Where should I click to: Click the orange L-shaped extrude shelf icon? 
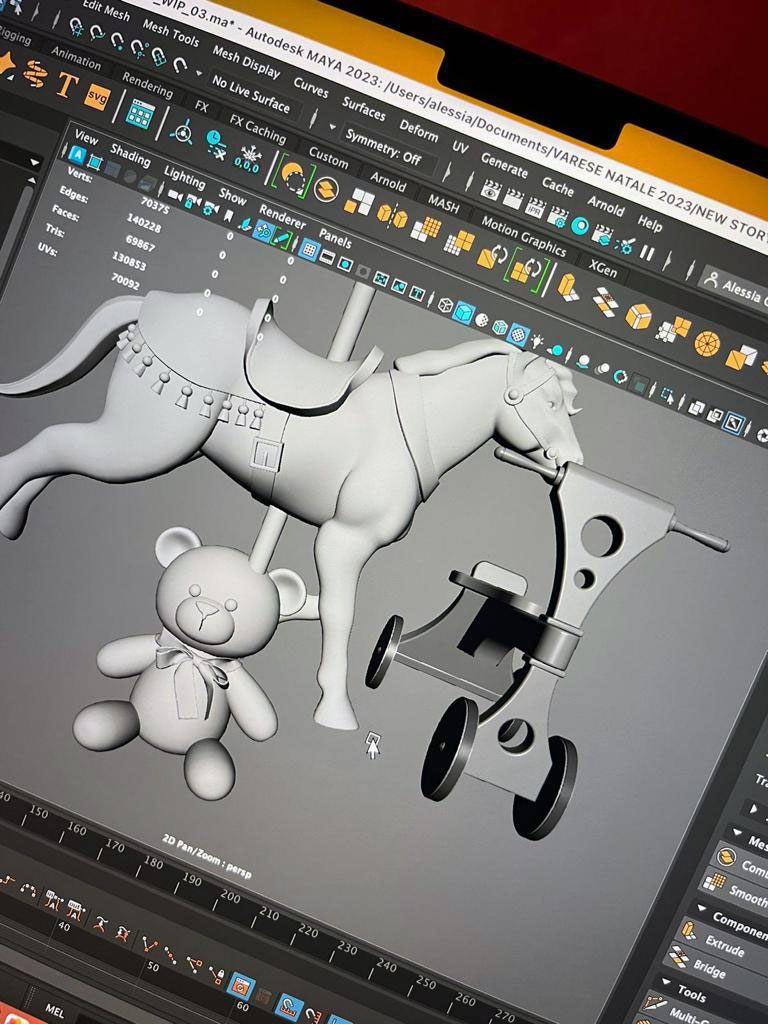pyautogui.click(x=567, y=287)
